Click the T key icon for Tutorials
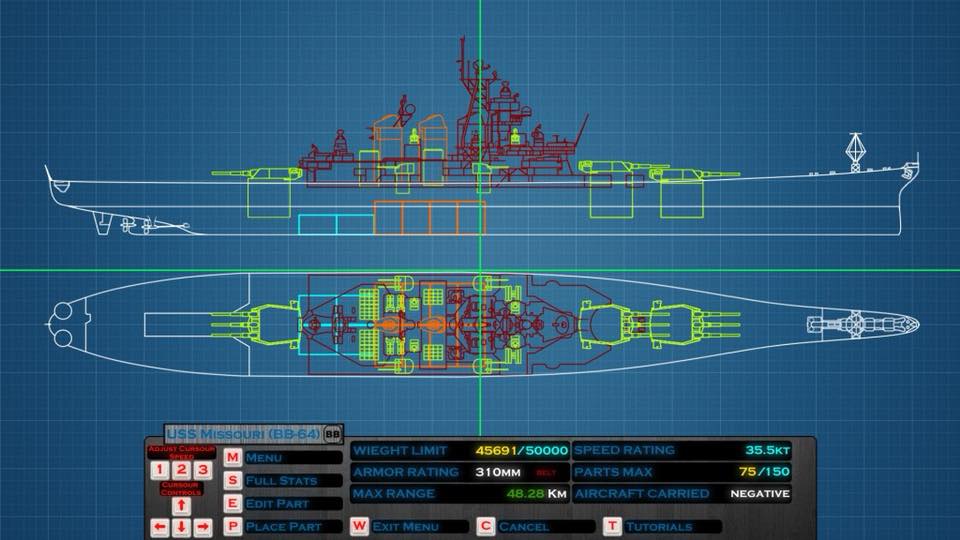The height and width of the screenshot is (540, 960). coord(612,526)
